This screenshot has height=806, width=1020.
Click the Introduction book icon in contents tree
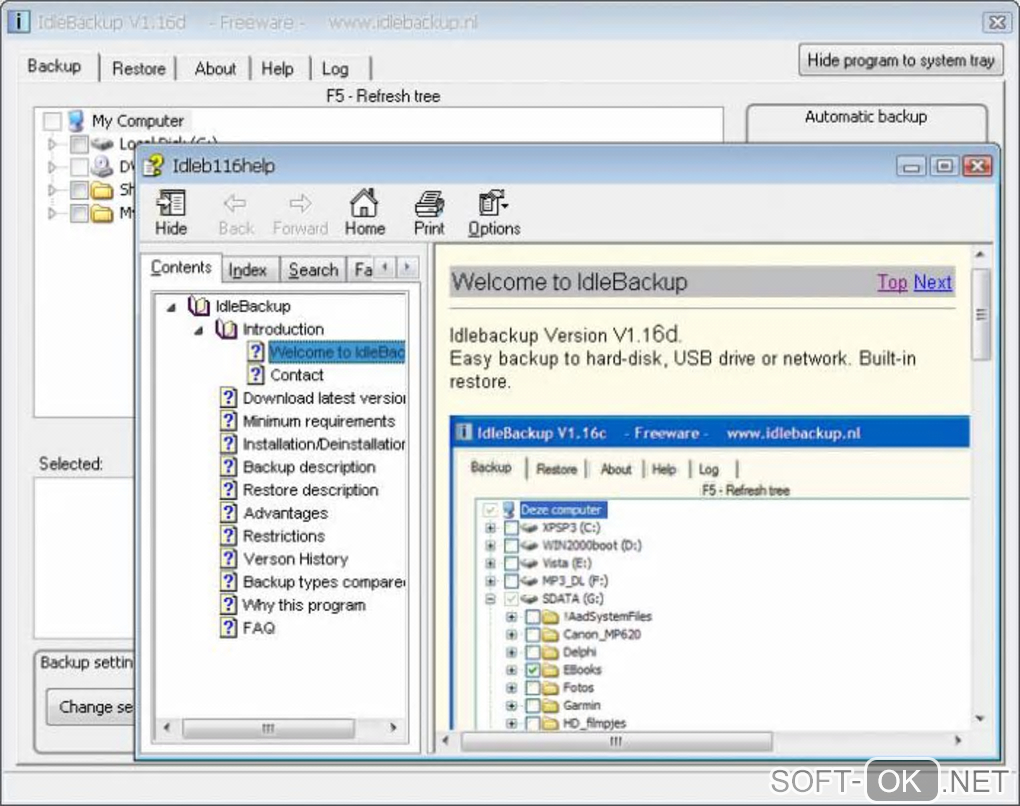point(226,329)
